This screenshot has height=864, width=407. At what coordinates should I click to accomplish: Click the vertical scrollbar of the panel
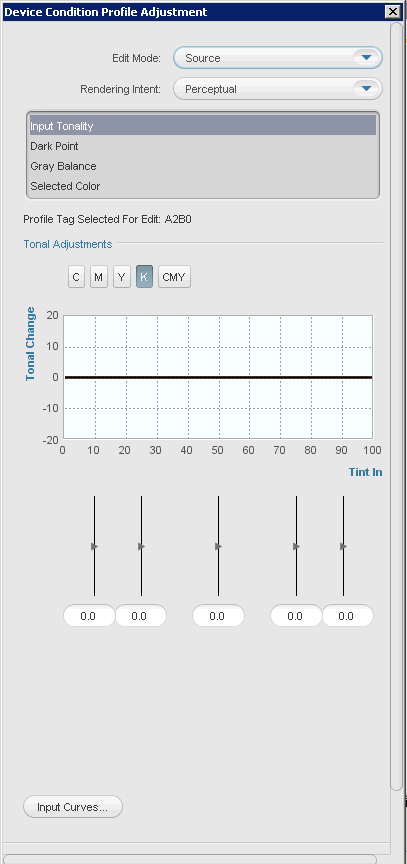point(397,407)
